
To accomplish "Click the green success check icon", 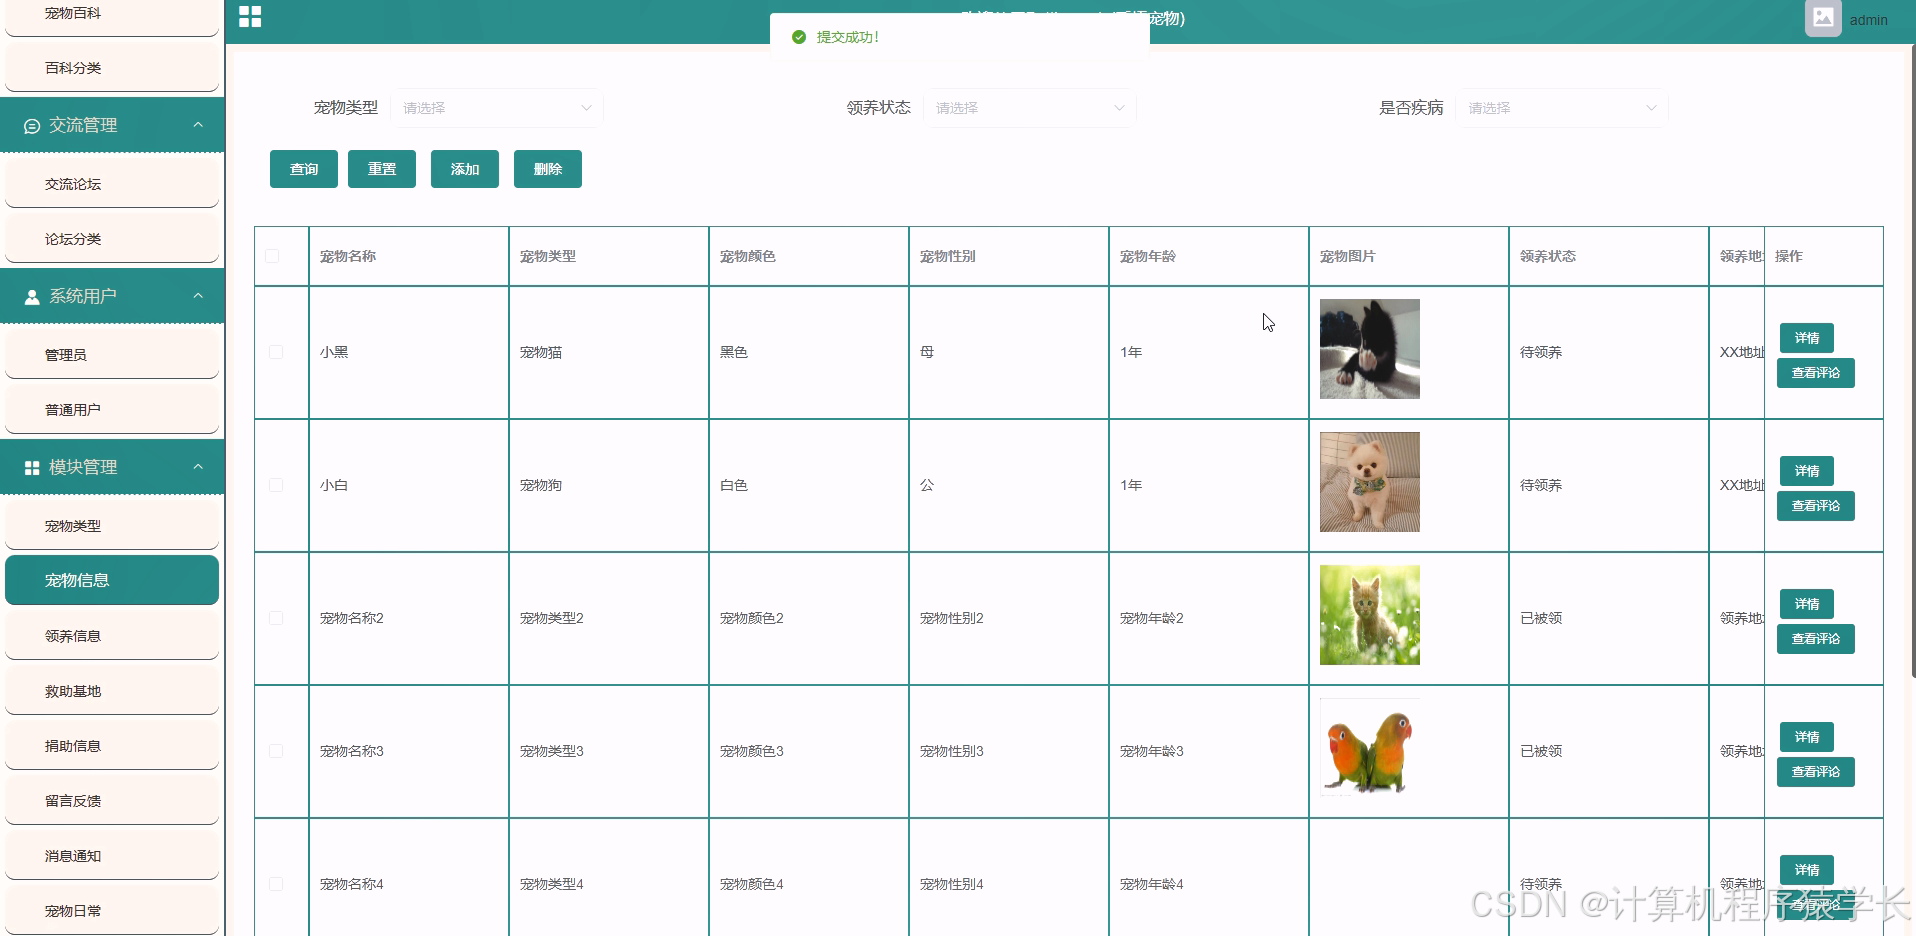I will 798,37.
